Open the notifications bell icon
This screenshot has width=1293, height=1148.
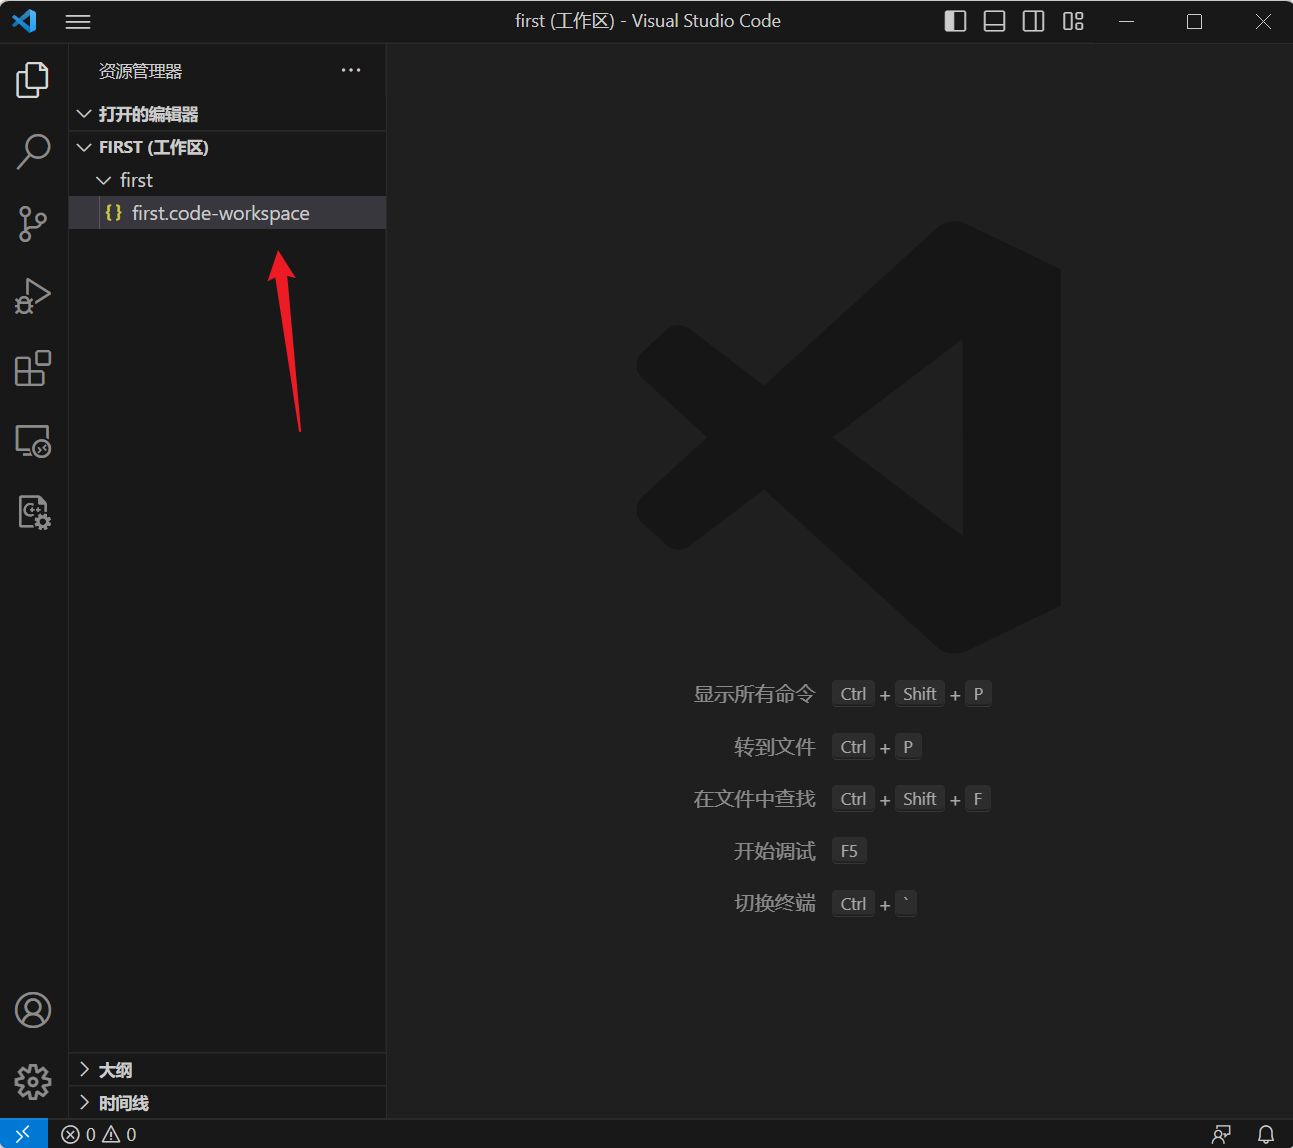1266,1134
